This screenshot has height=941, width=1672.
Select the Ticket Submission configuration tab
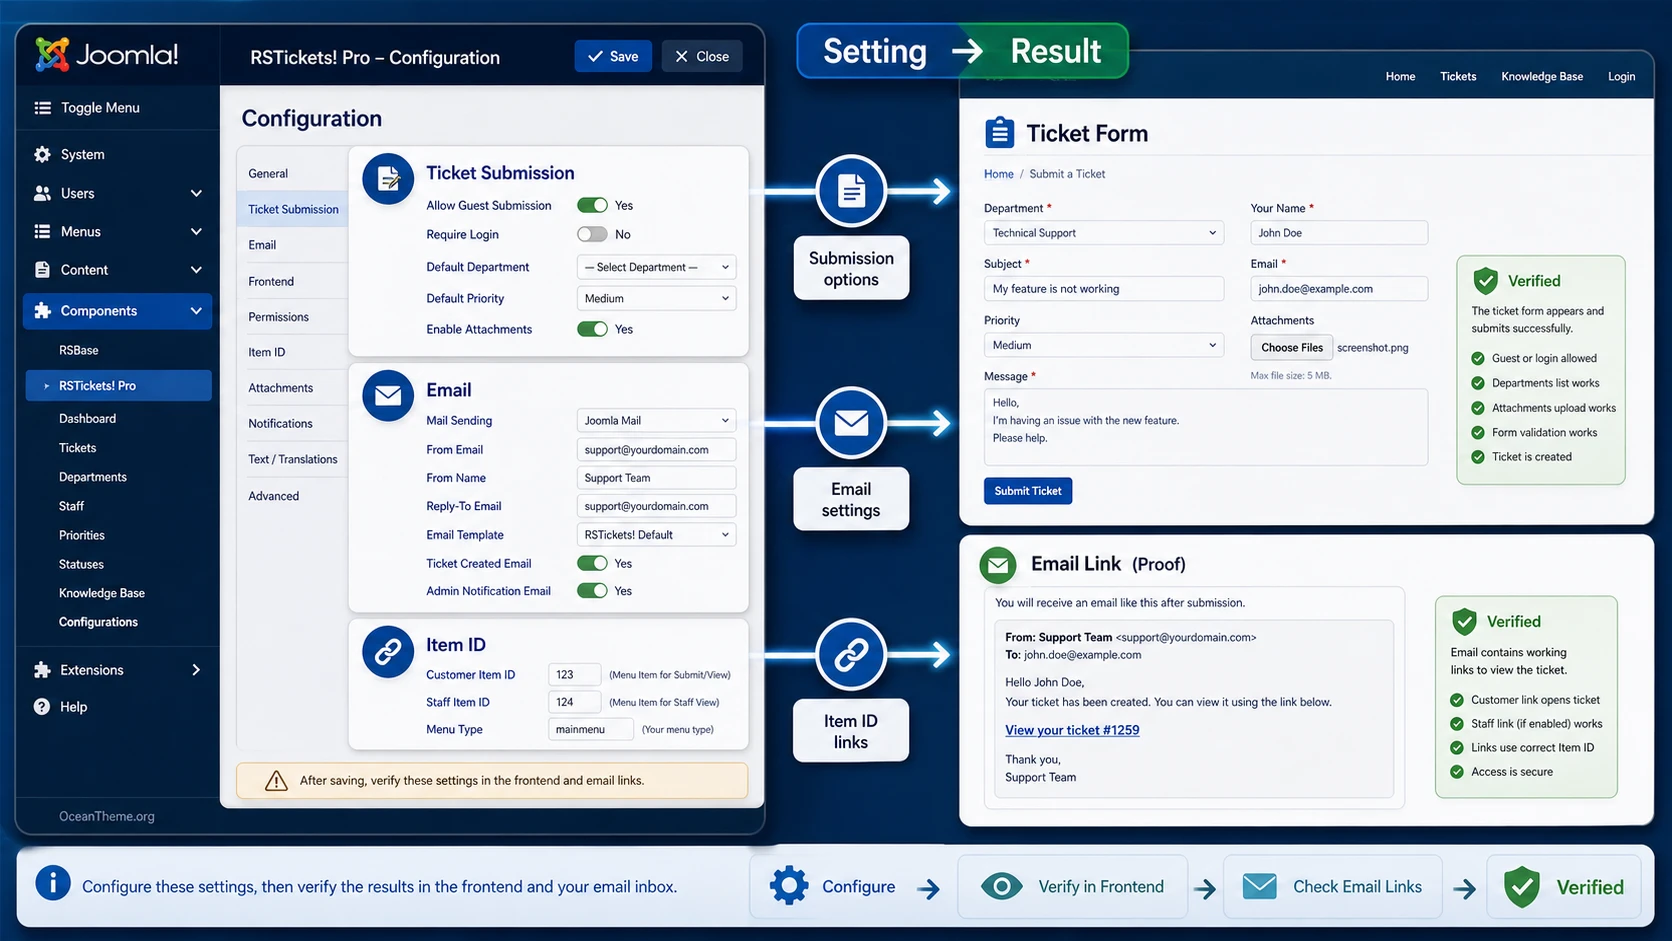coord(293,209)
